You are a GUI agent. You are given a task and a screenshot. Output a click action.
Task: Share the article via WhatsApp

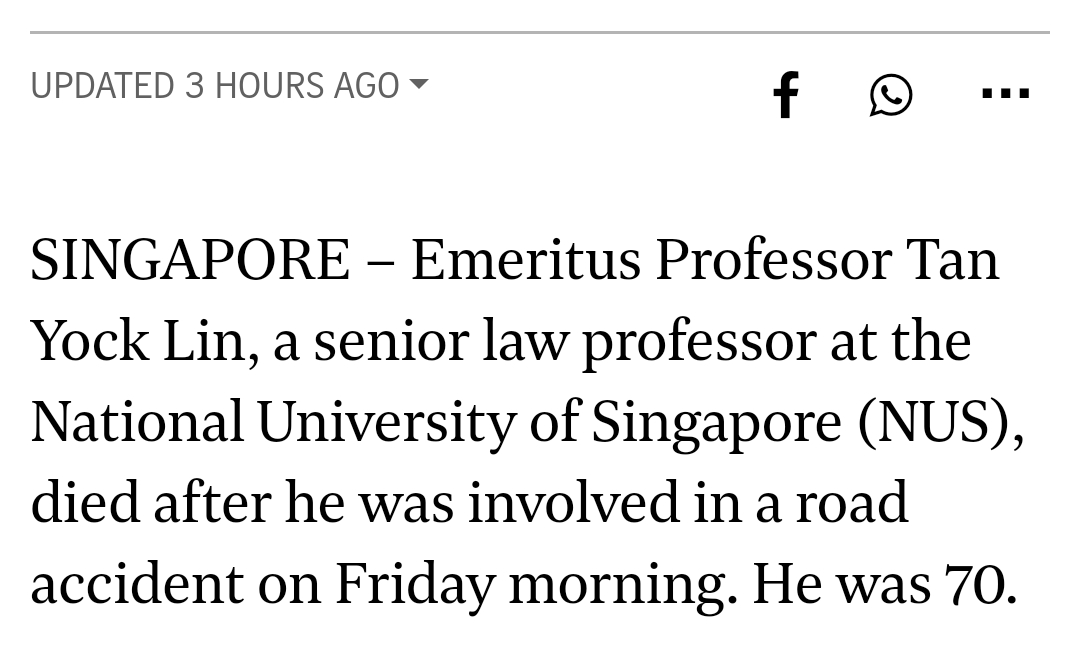coord(890,95)
